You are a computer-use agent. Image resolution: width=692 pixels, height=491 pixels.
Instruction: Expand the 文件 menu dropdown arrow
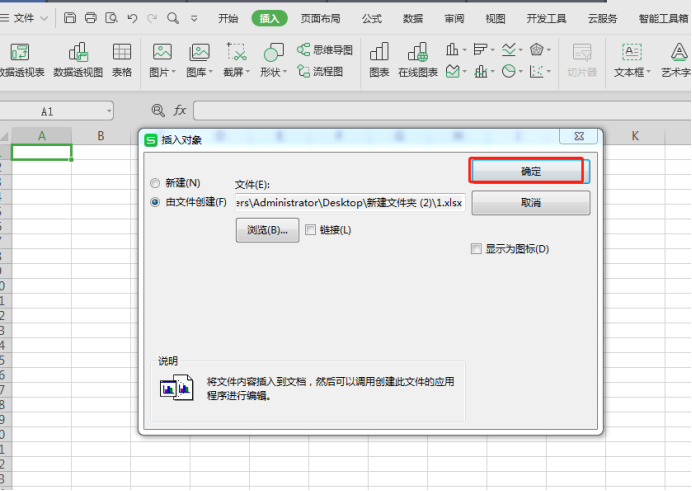pos(44,19)
